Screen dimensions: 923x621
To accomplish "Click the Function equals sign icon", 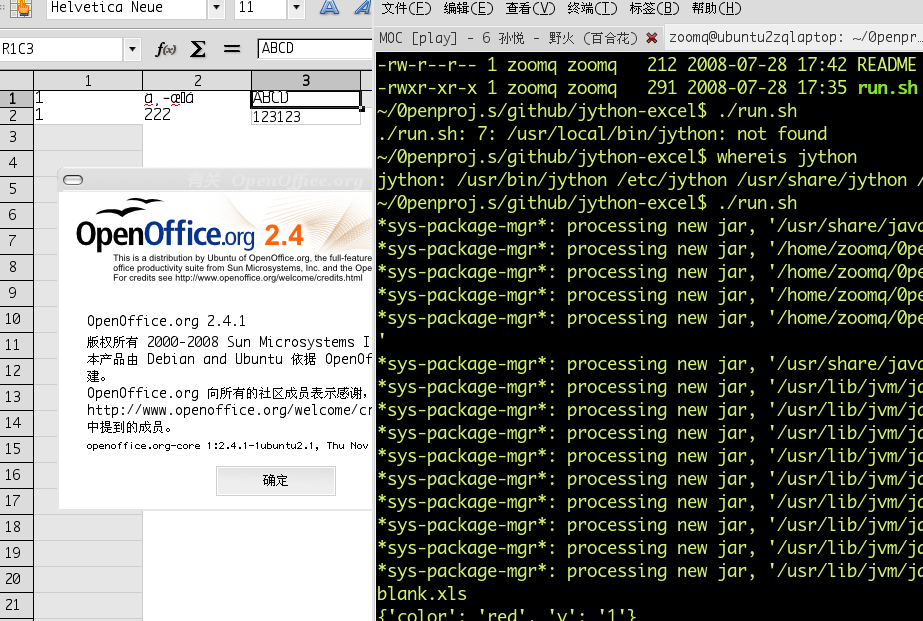I will (232, 49).
